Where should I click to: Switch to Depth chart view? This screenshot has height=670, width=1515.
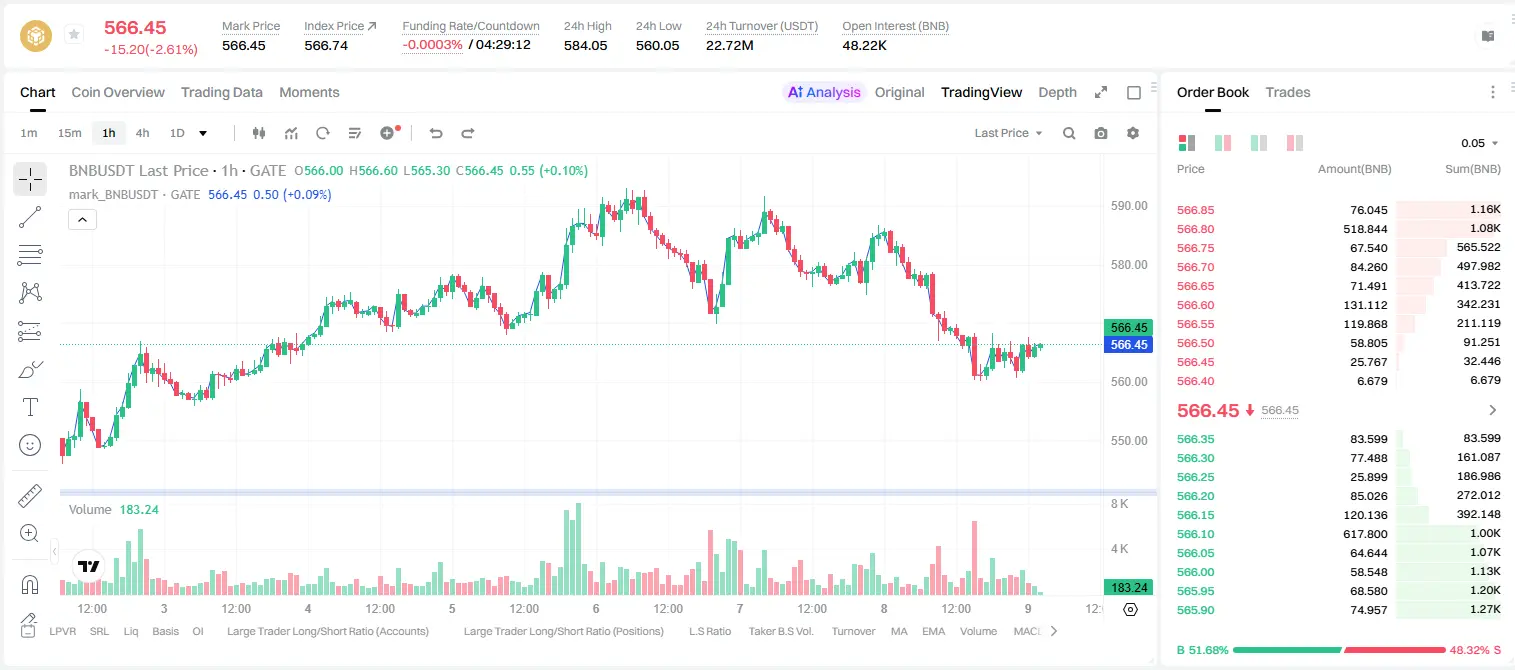1057,92
